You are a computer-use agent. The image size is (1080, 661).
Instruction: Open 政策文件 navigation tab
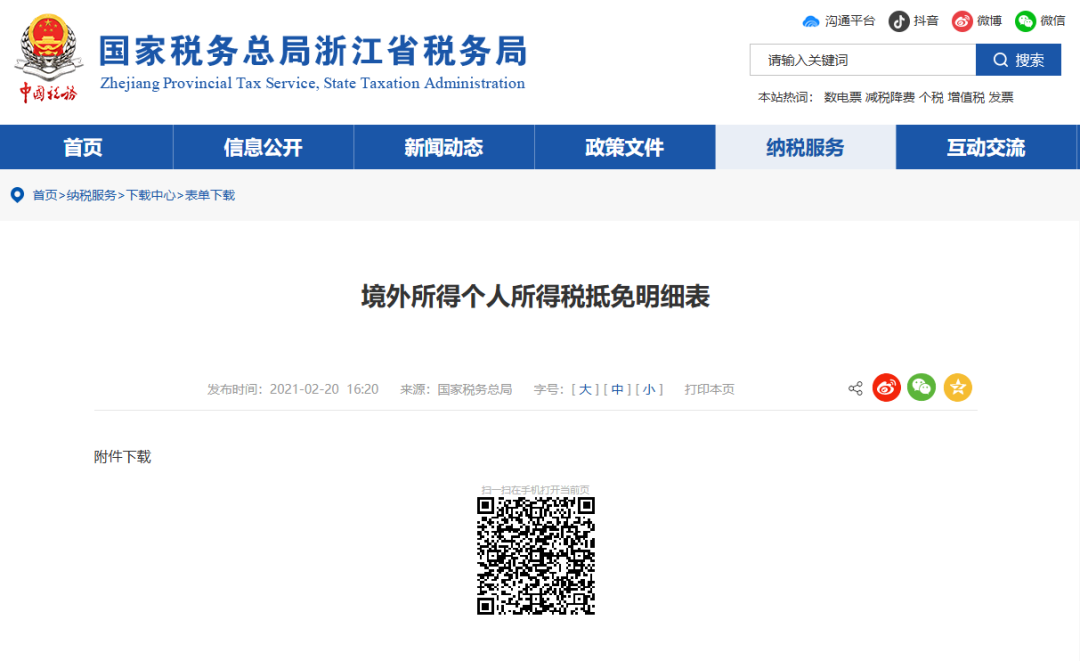point(625,147)
